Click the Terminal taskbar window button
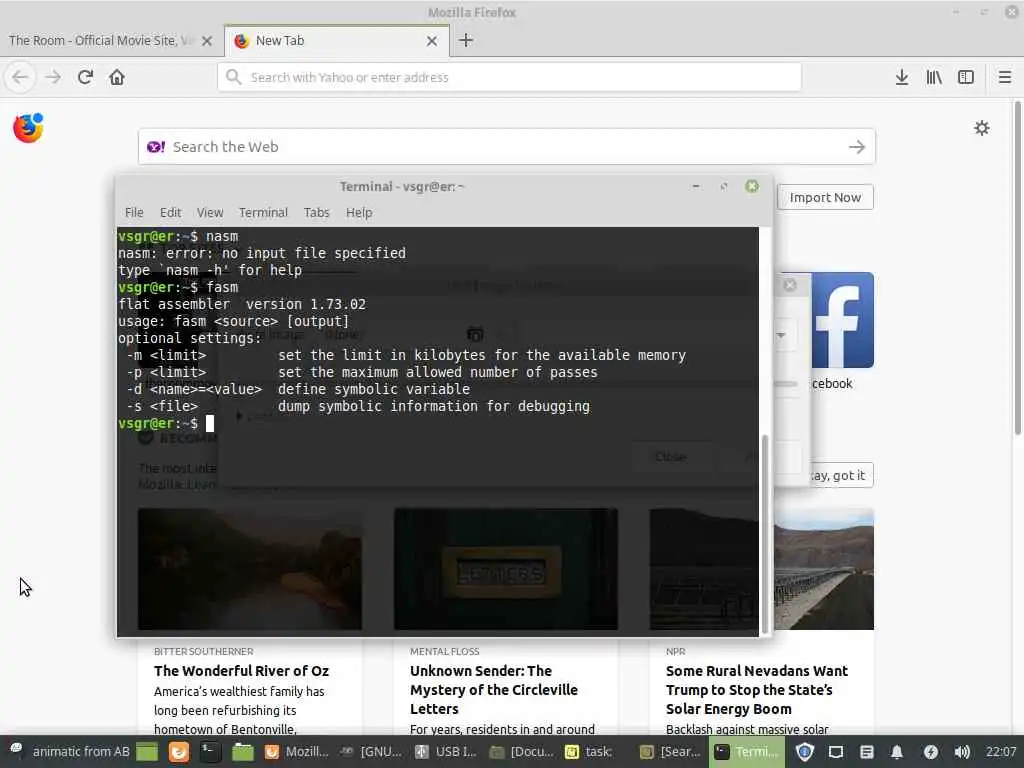Viewport: 1024px width, 768px height. point(746,752)
